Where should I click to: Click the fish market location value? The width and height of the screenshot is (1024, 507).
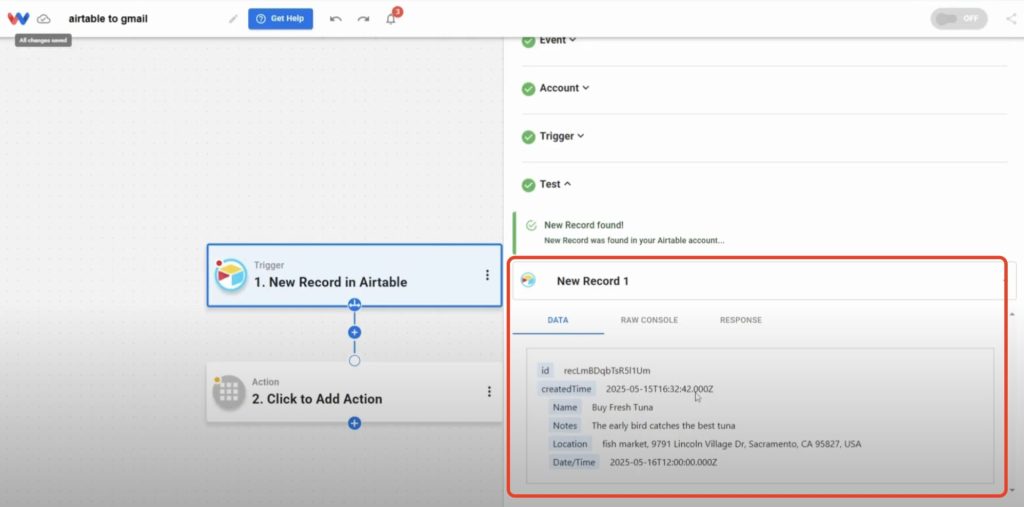click(x=731, y=444)
